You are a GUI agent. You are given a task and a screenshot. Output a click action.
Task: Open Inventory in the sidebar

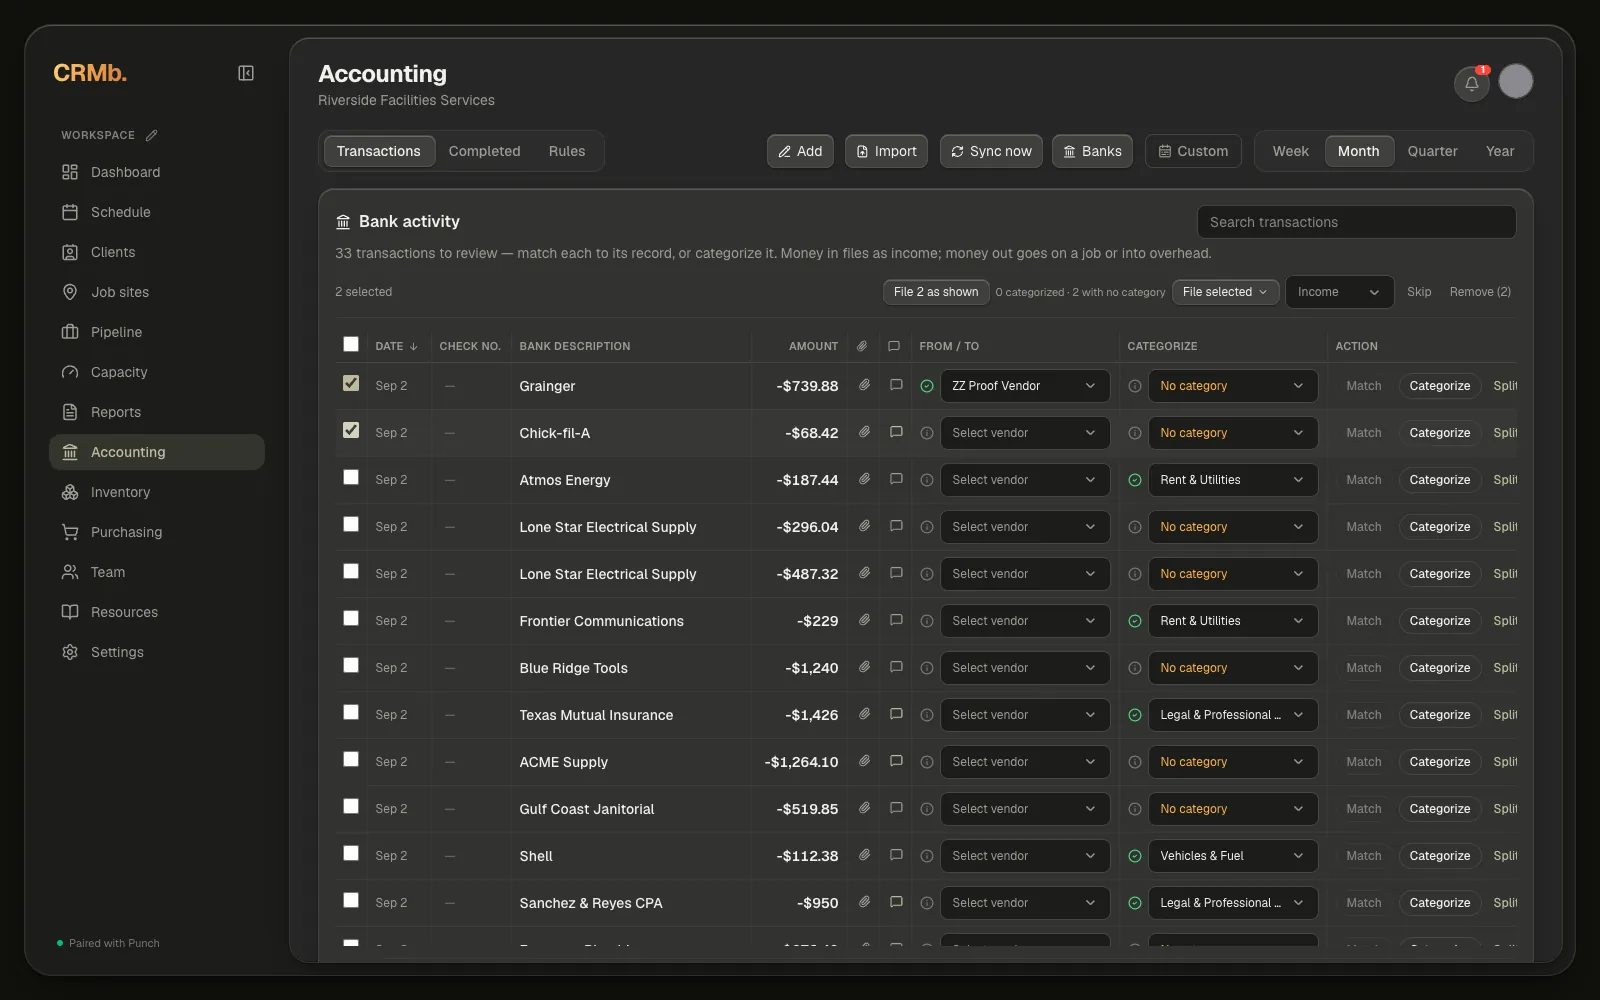coord(157,492)
